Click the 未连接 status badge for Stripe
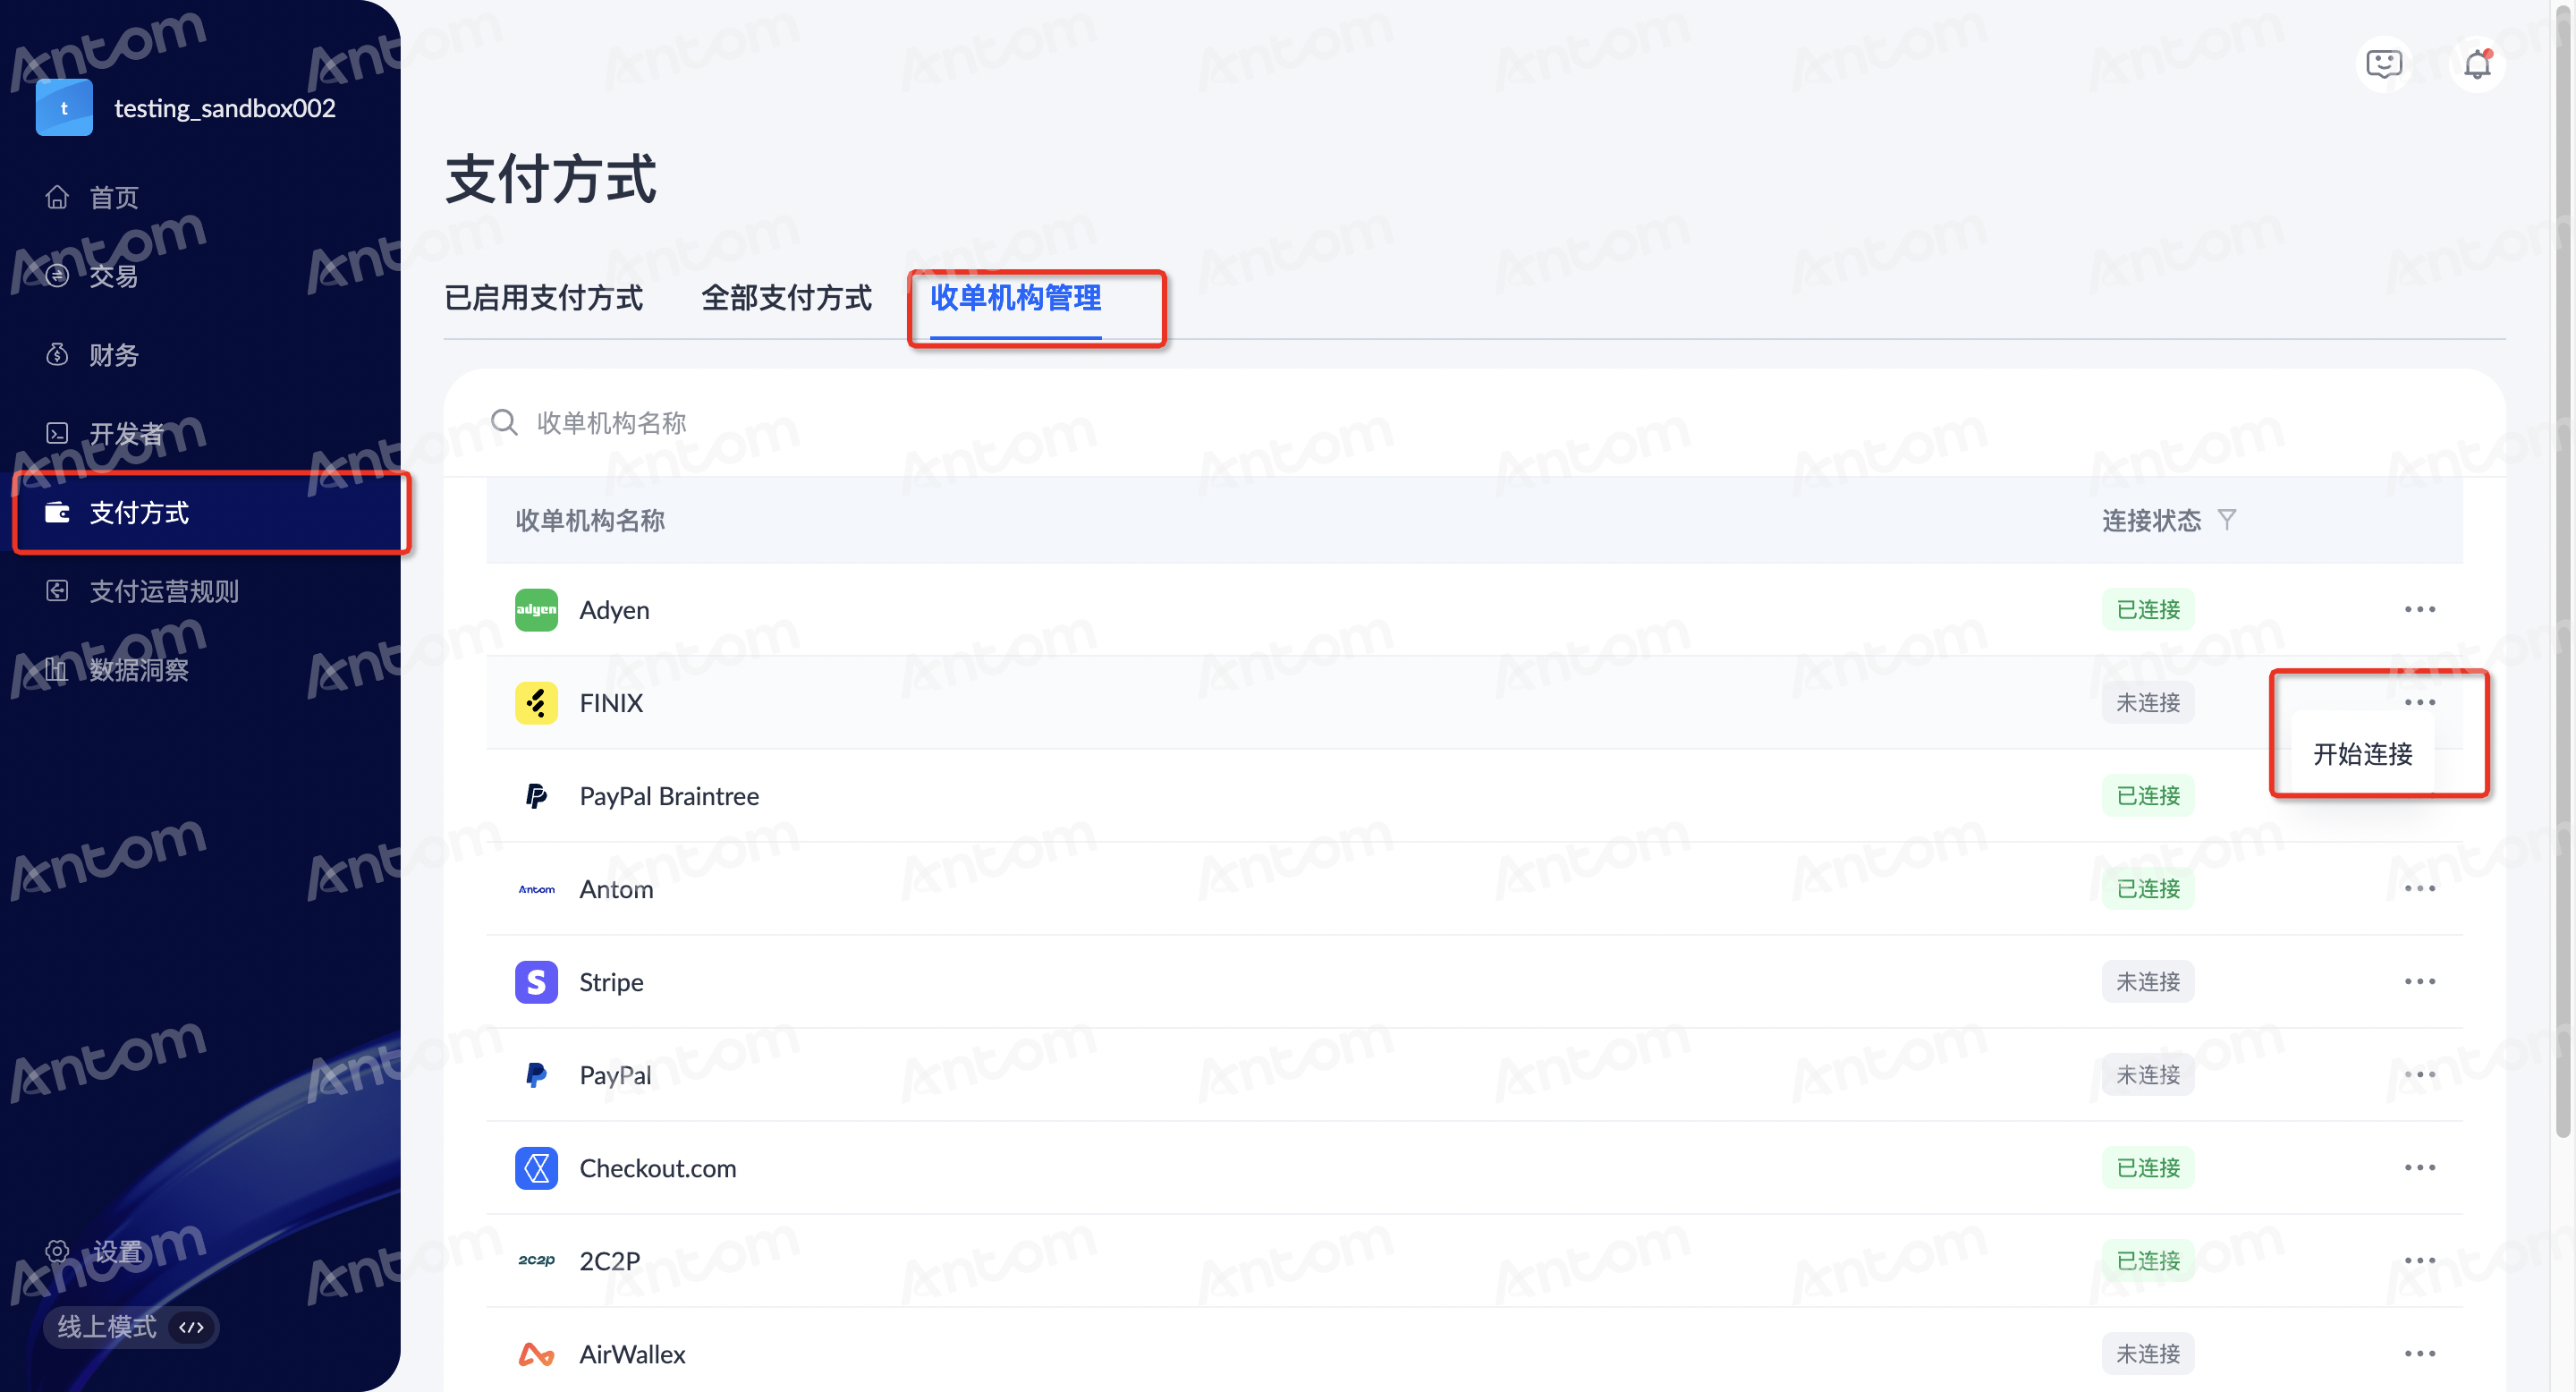The image size is (2576, 1392). [x=2148, y=982]
